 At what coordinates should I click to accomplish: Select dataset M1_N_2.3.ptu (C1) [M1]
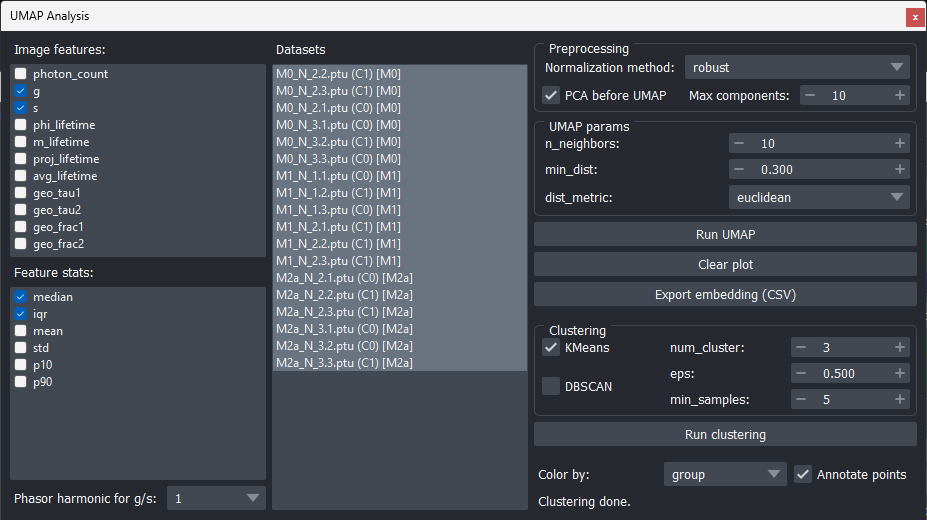click(x=400, y=261)
